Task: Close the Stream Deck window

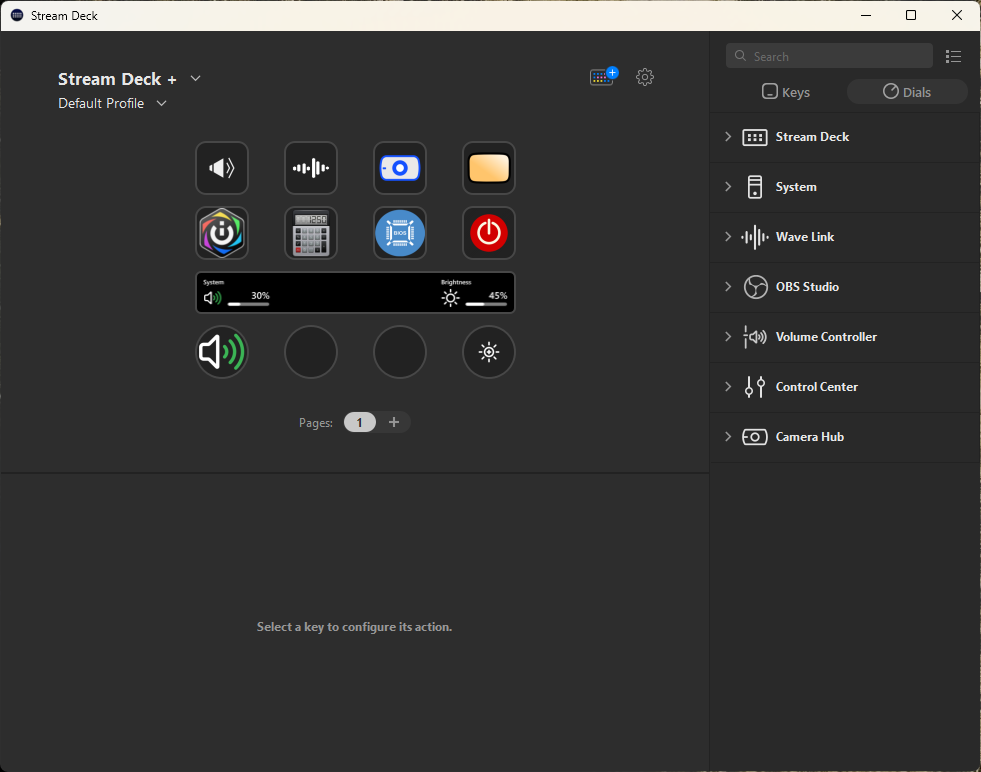Action: (957, 16)
